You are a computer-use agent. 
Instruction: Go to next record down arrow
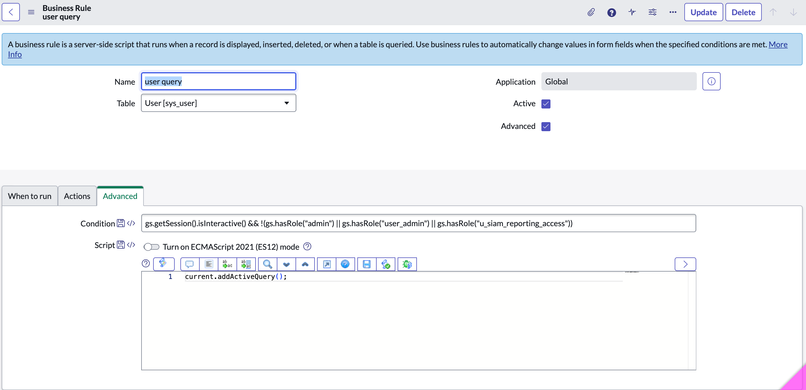coord(793,12)
